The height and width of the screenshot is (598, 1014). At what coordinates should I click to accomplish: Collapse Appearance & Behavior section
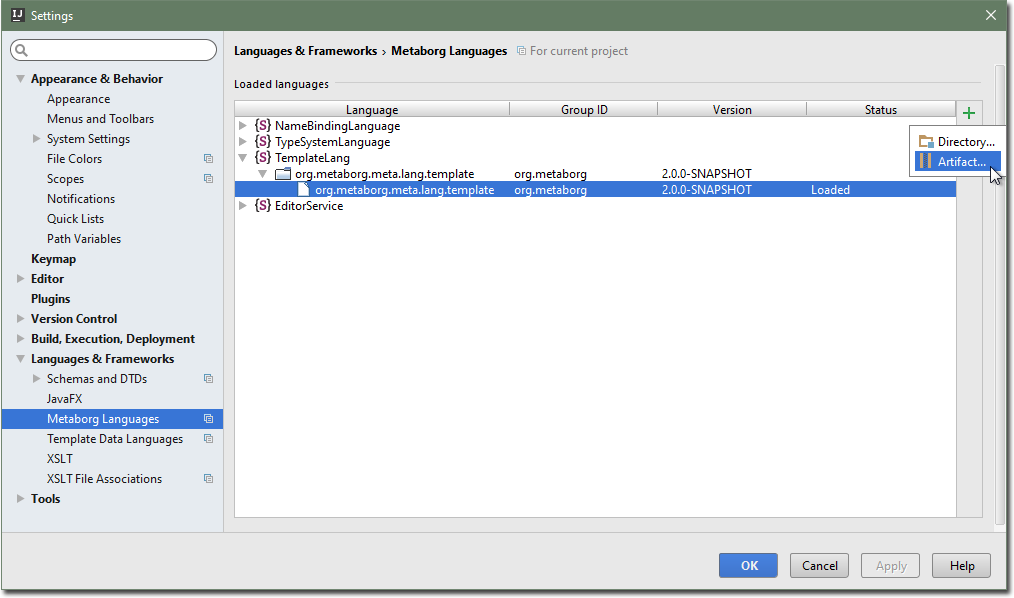coord(21,79)
